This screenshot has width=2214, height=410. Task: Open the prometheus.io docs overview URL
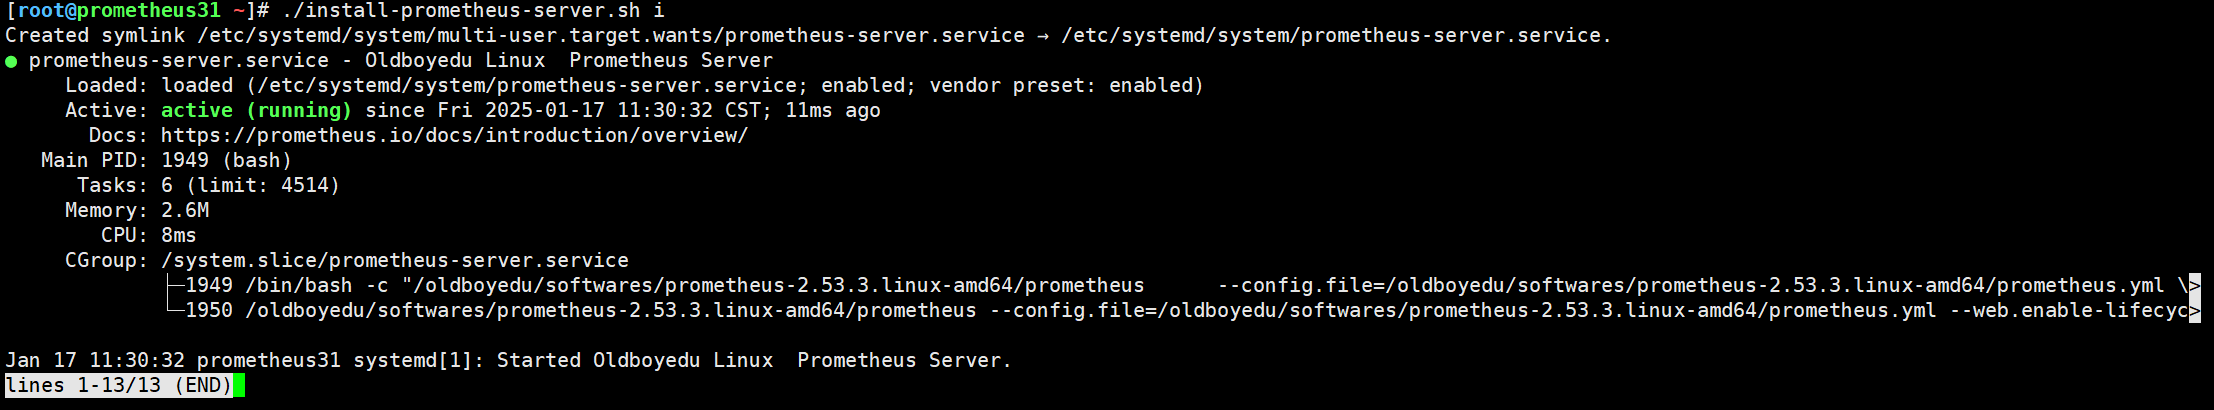454,135
